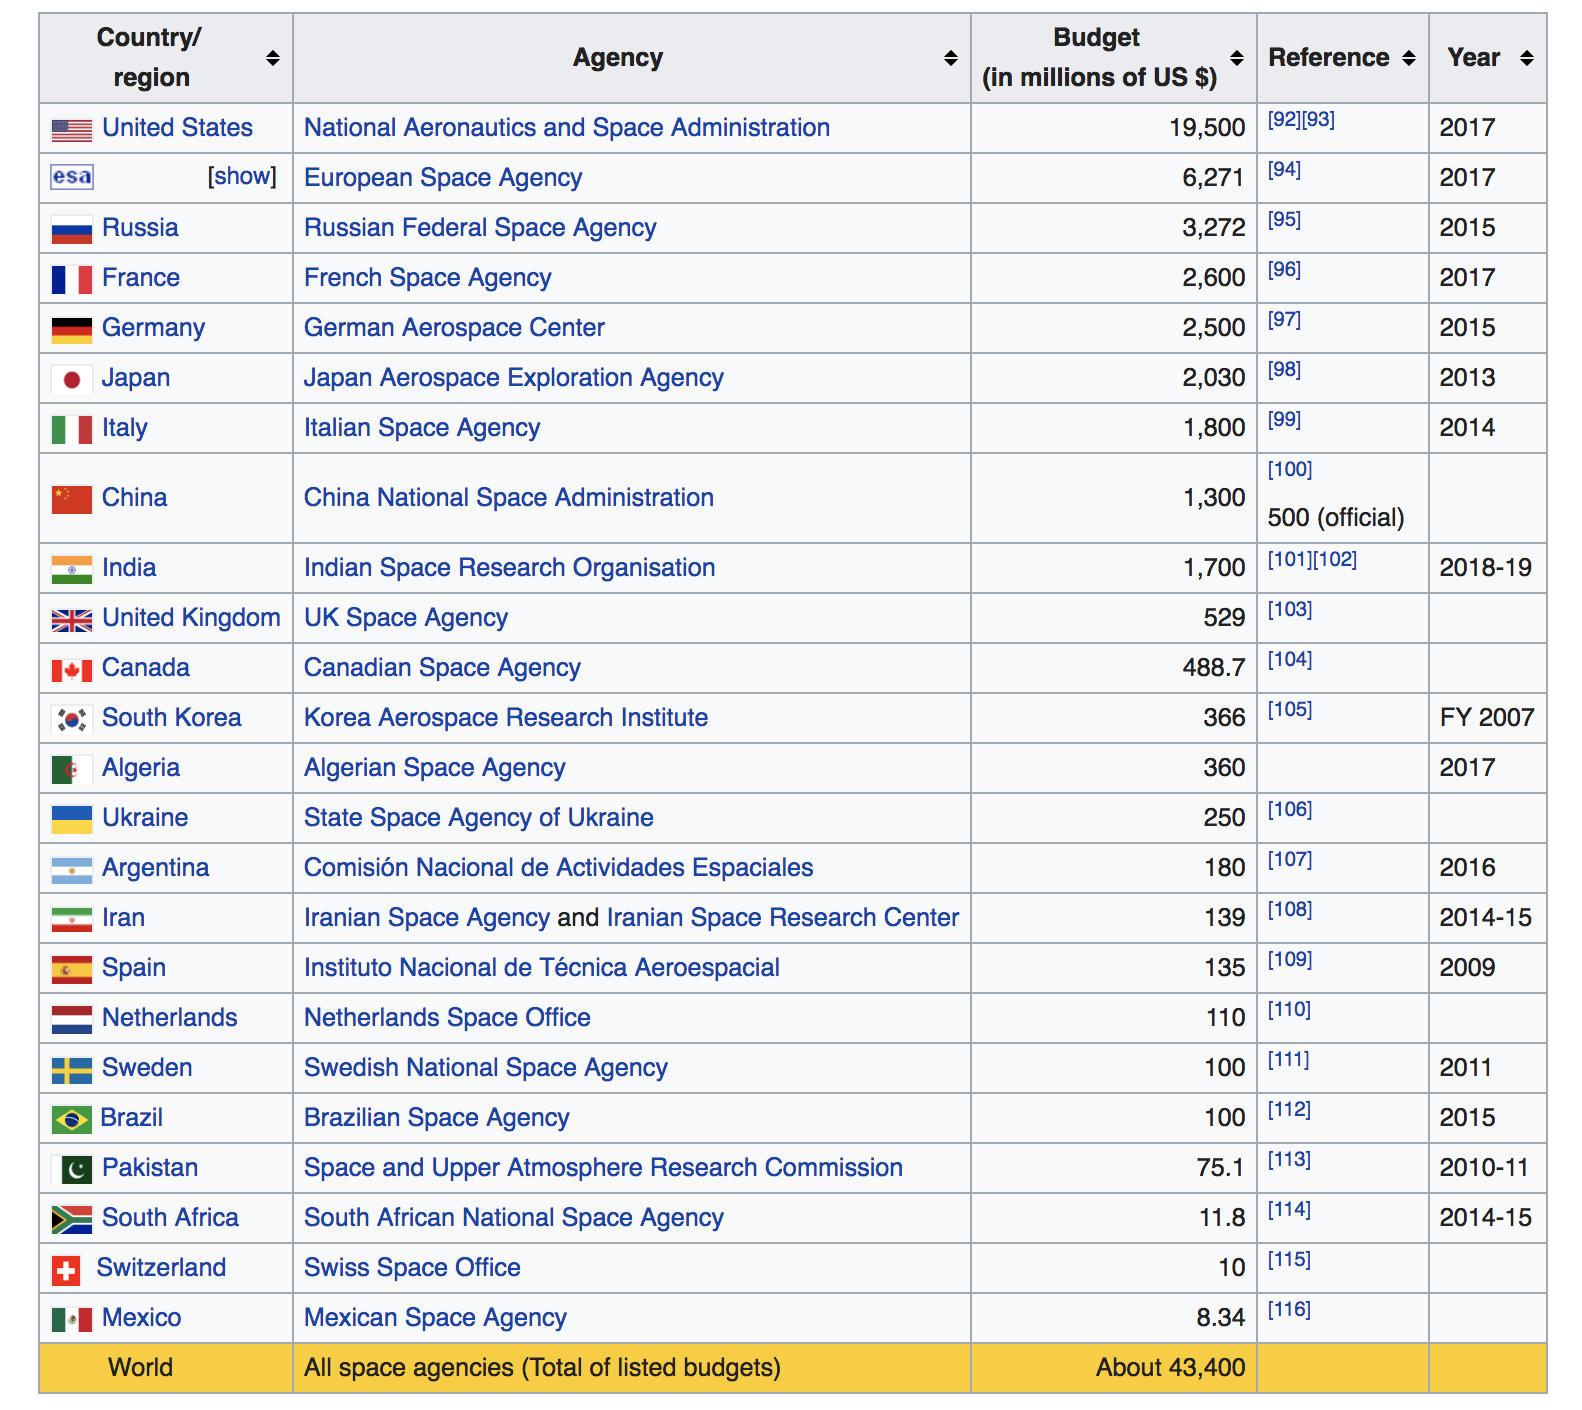Viewport: 1582px width, 1410px height.
Task: Sort table by Country/region column
Action: pyautogui.click(x=272, y=58)
